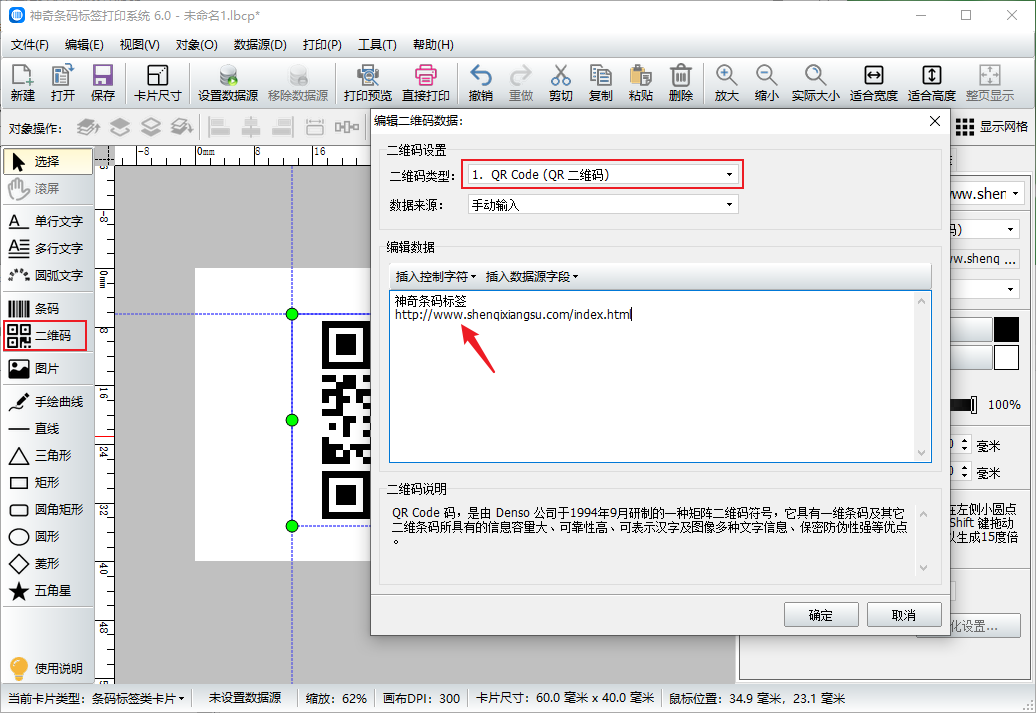Choose the 手绘曲线 freehand curve tool
Viewport: 1036px width, 713px height.
tap(46, 402)
